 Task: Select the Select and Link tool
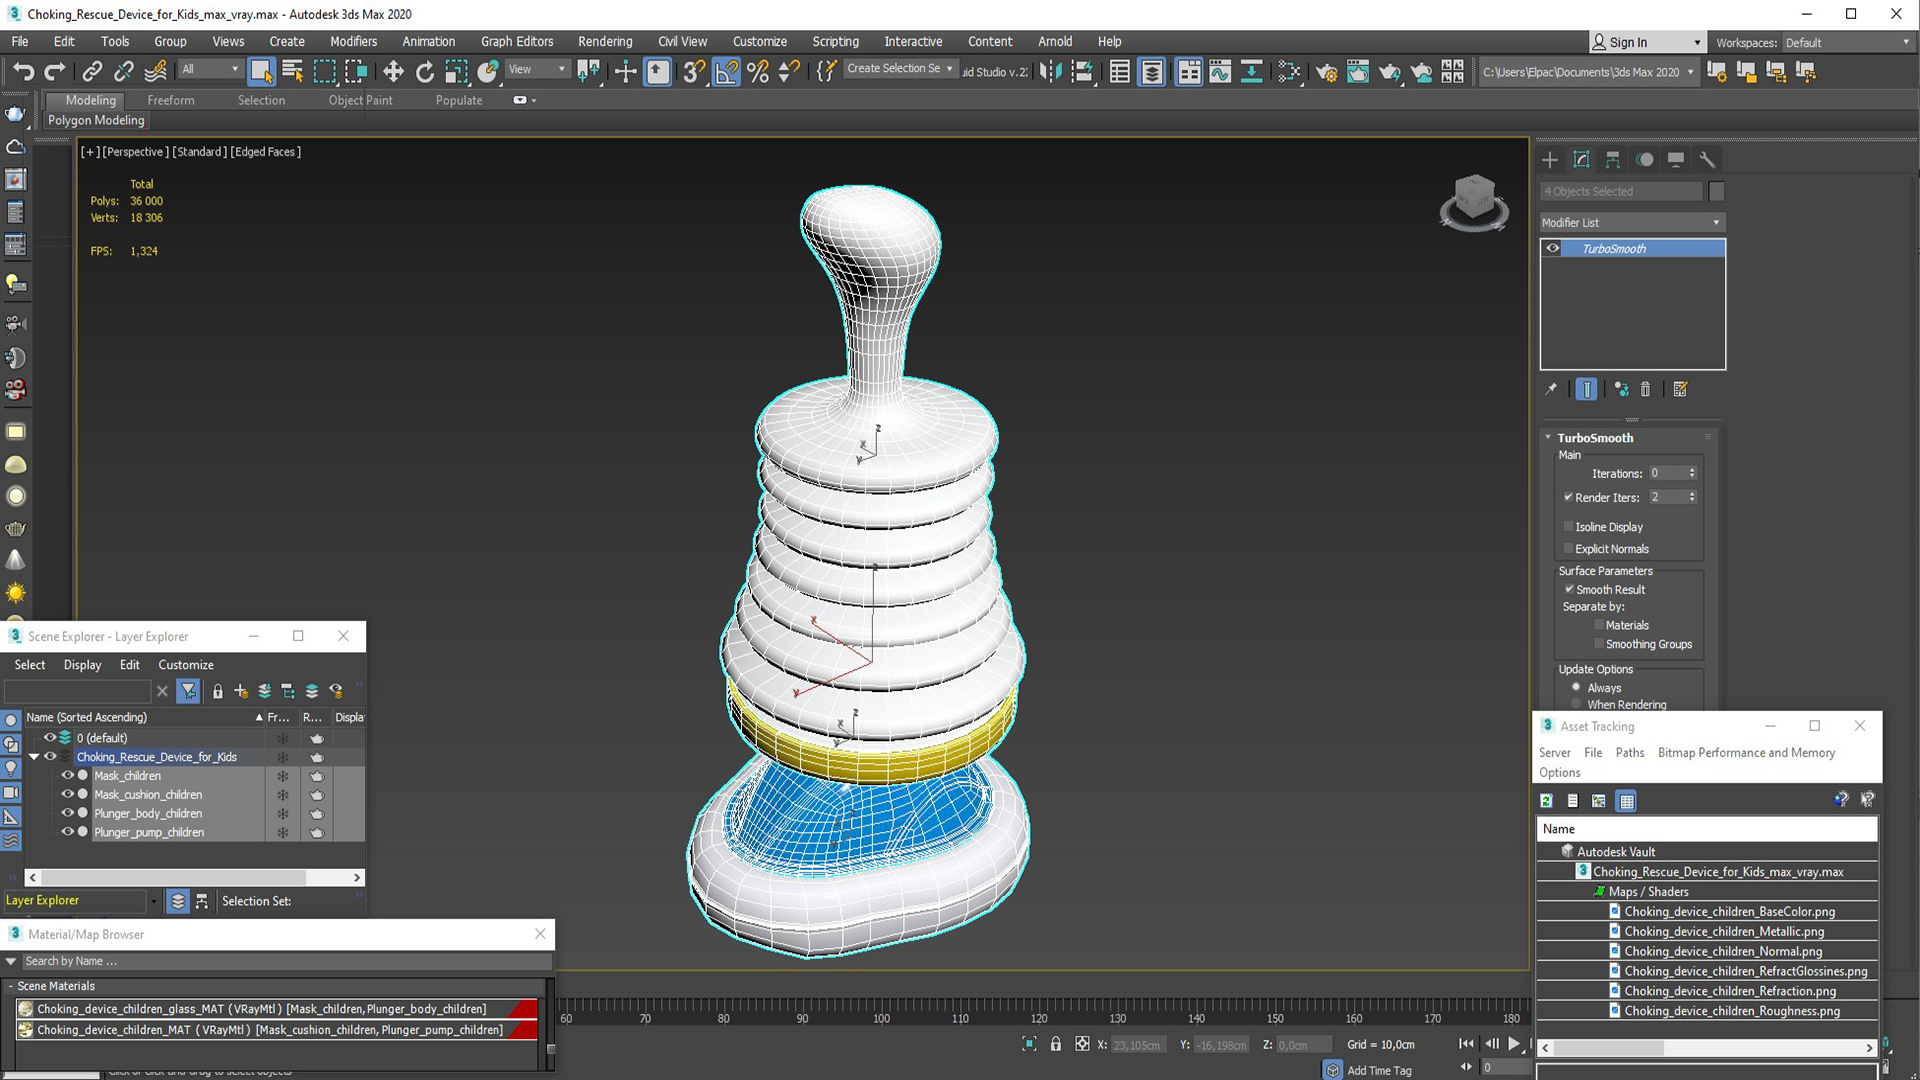(x=92, y=71)
